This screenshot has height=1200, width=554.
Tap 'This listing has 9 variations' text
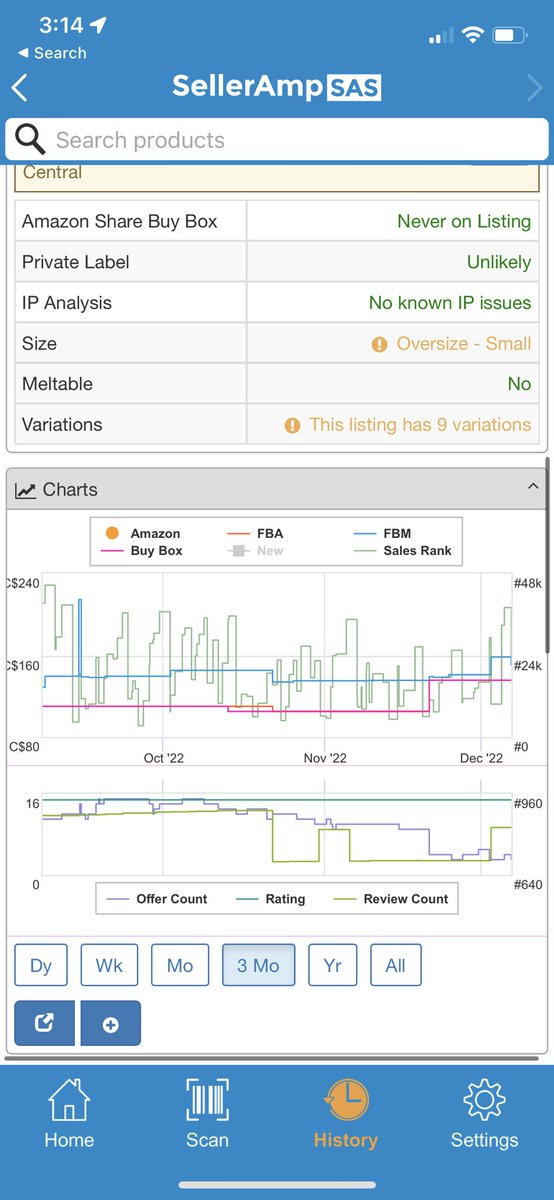(420, 424)
